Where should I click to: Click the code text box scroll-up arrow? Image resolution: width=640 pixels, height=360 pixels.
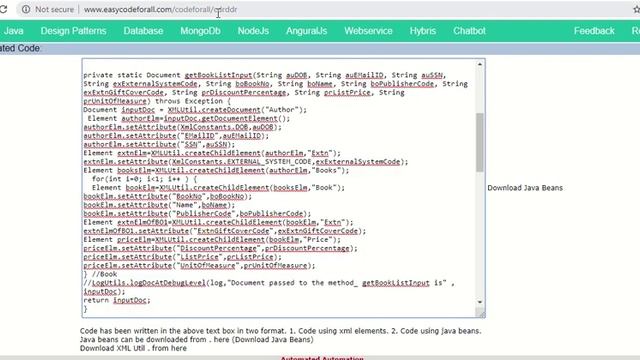click(480, 64)
